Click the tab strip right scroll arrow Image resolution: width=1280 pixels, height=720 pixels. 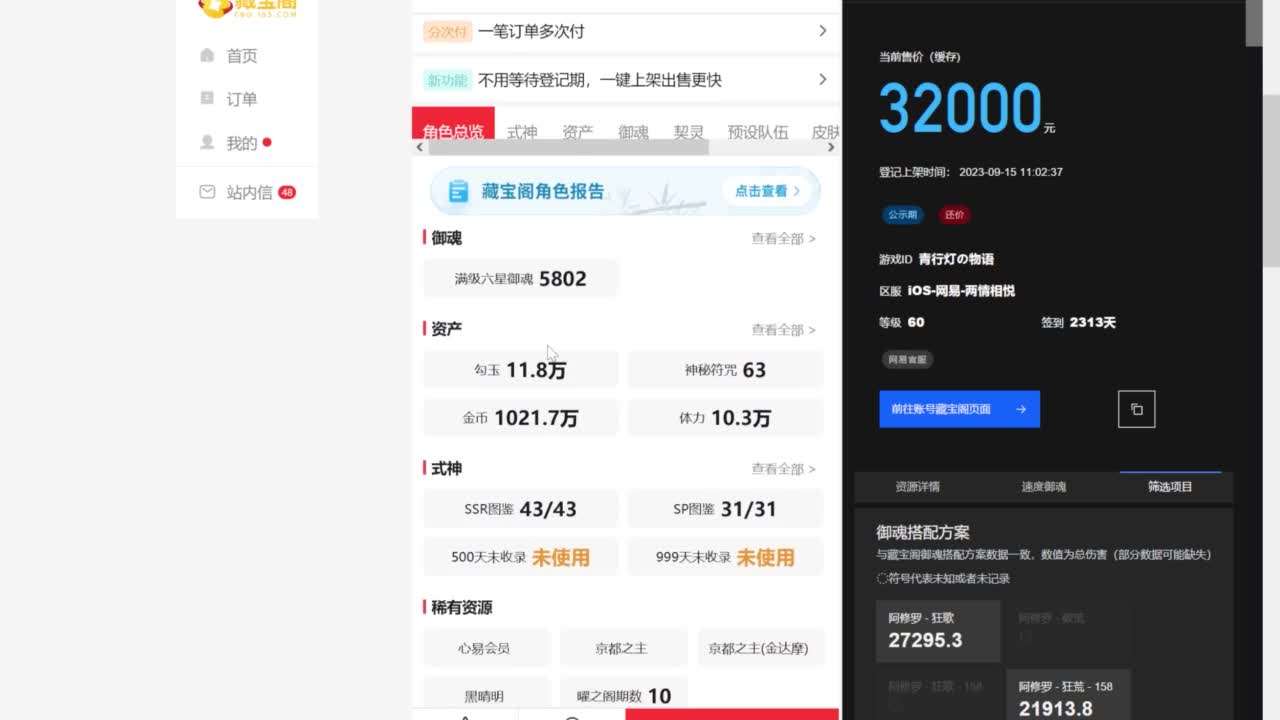(x=831, y=147)
